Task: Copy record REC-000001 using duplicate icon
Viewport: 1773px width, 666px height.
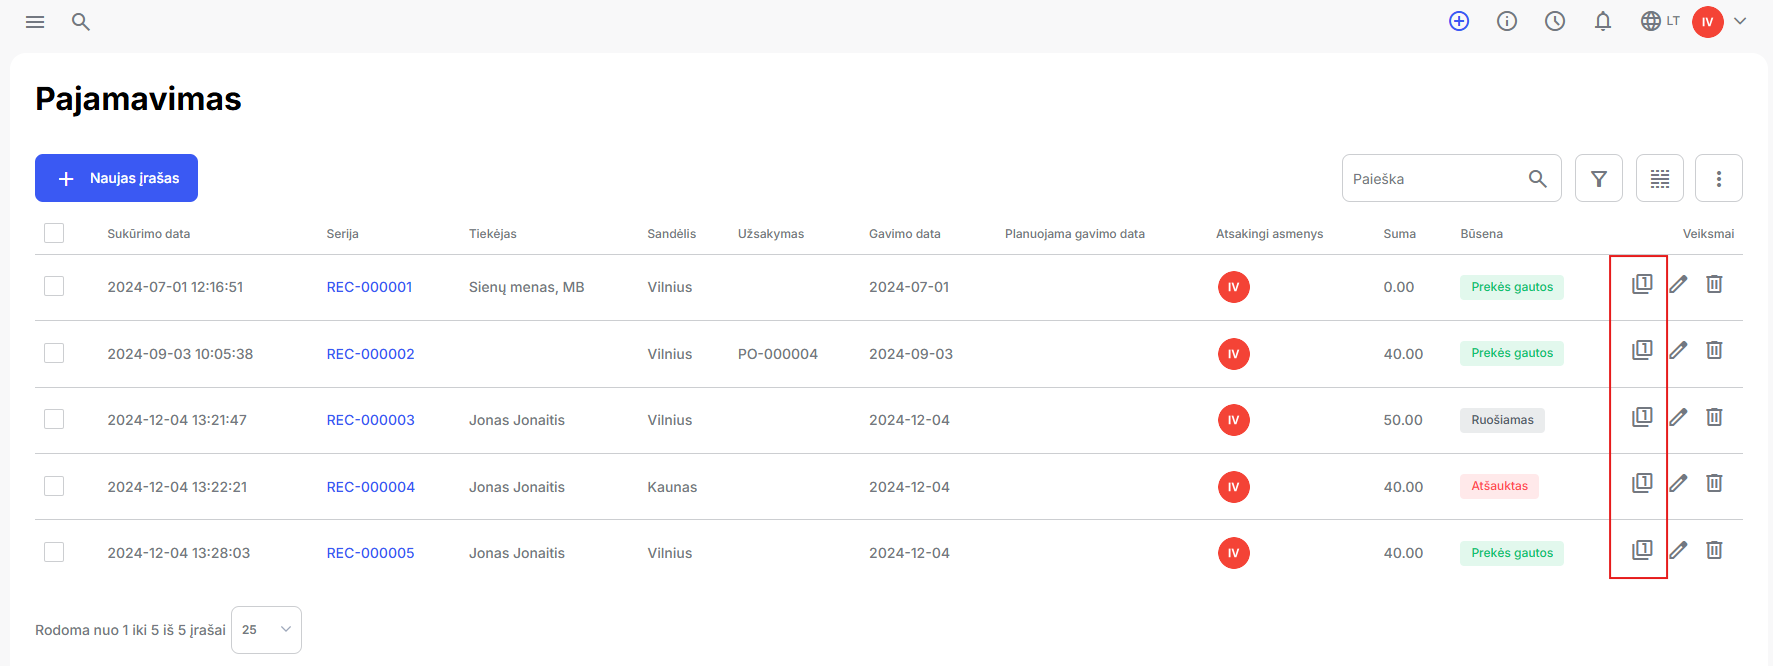Action: (1642, 284)
